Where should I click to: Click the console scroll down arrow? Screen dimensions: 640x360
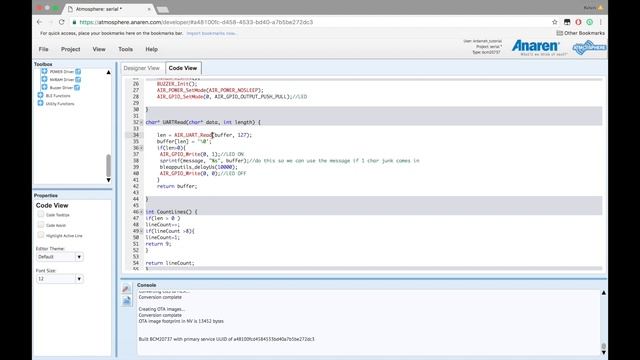603,352
